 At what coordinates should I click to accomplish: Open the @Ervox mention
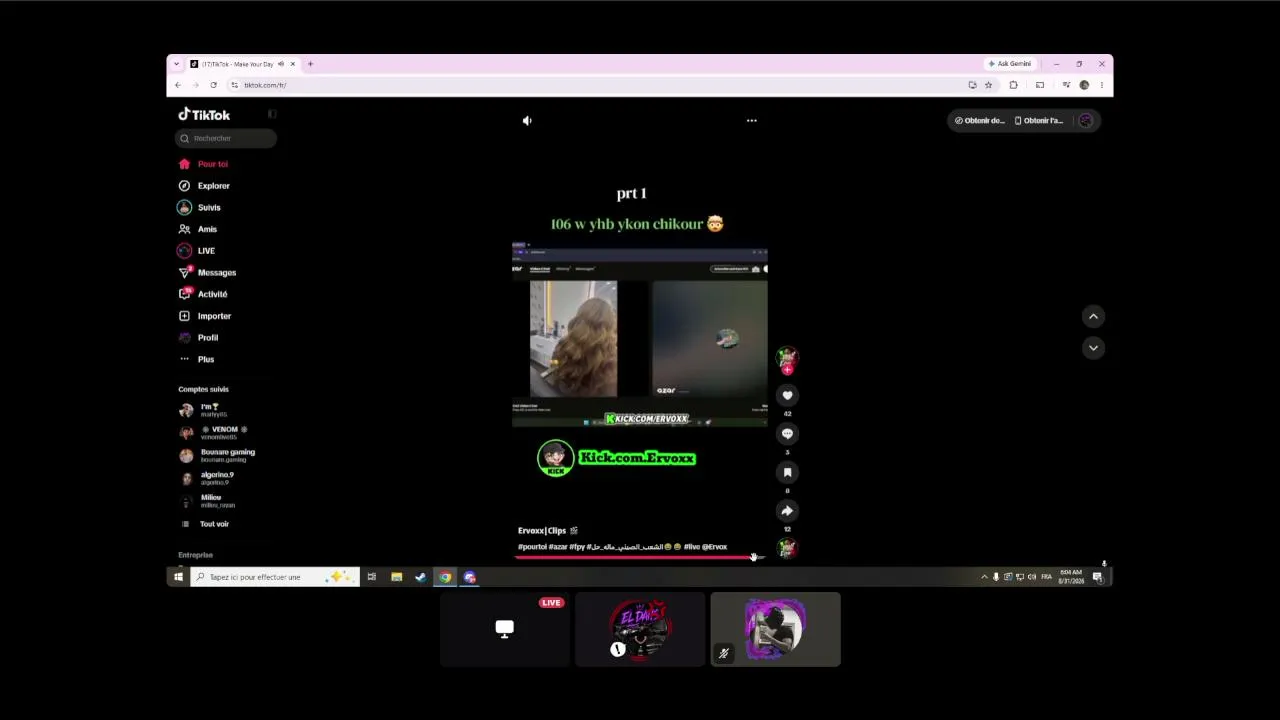tap(715, 547)
